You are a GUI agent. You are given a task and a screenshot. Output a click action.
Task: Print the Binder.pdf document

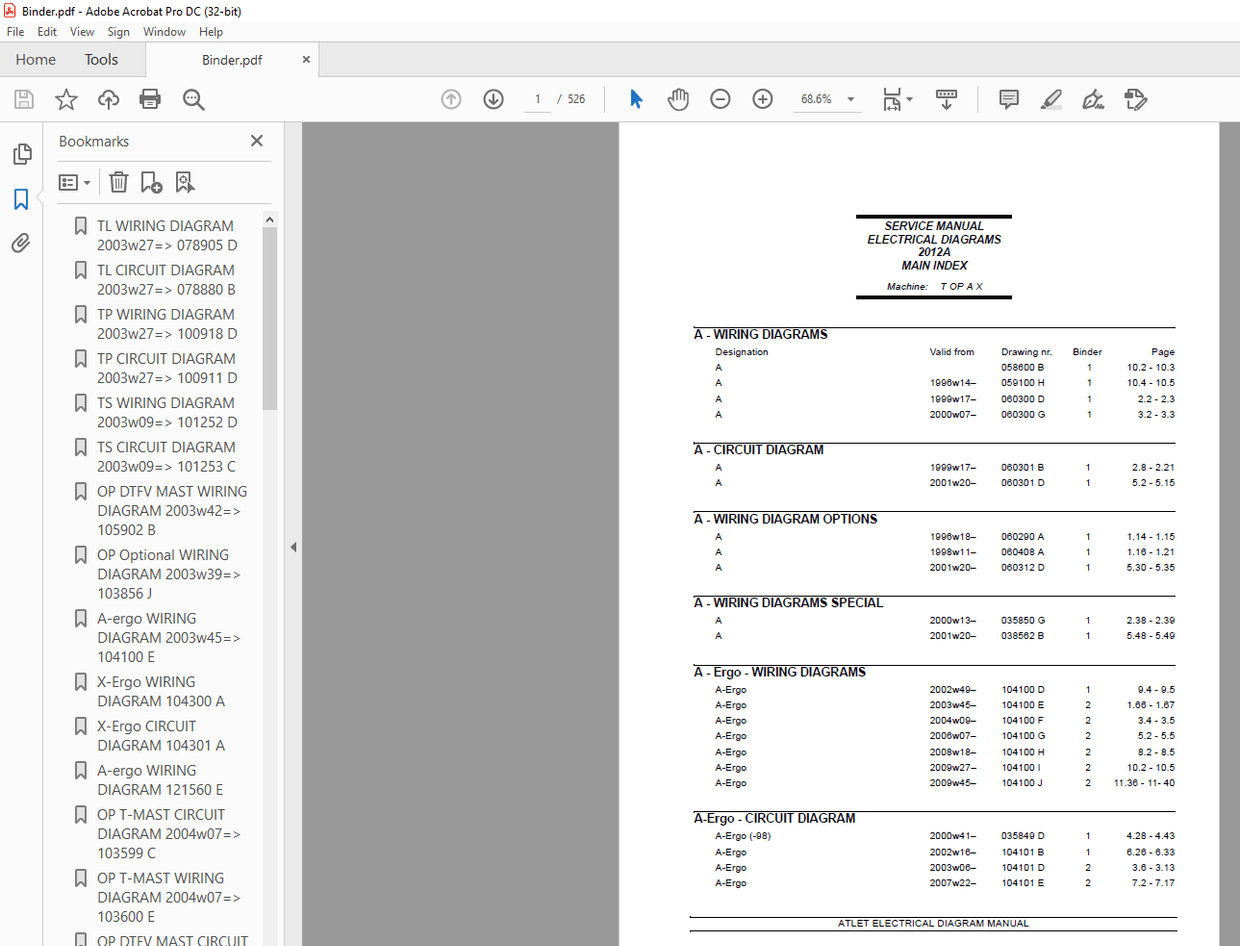pyautogui.click(x=148, y=99)
